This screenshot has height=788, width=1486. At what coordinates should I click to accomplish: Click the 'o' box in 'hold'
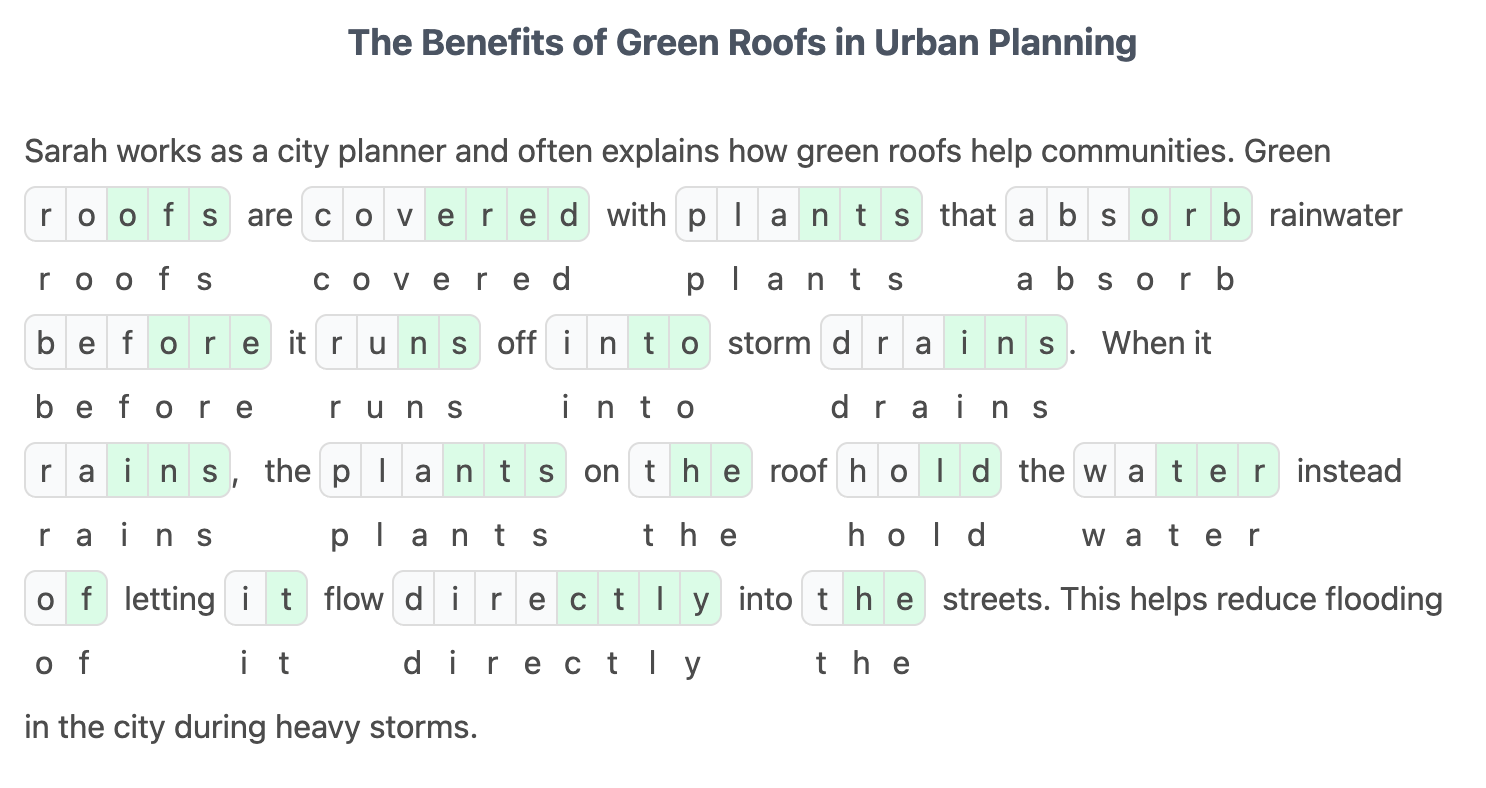point(899,471)
